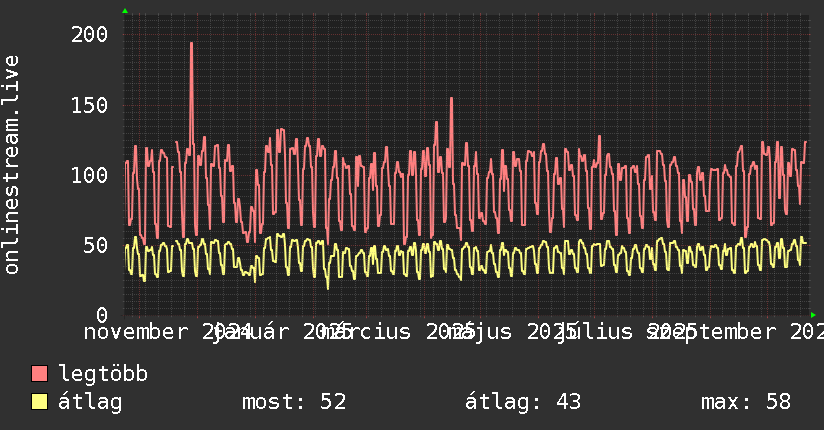Click the green arrow atop the y-axis
Viewport: 824px width, 430px height.
pos(125,11)
